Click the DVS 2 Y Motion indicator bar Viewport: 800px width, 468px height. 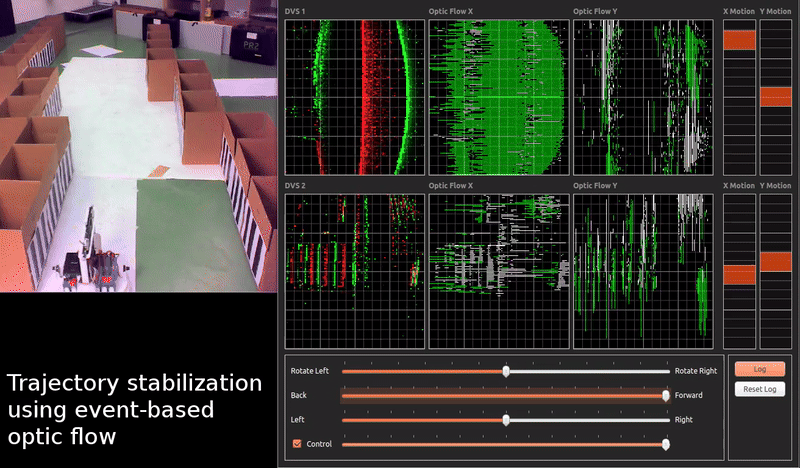[x=775, y=270]
